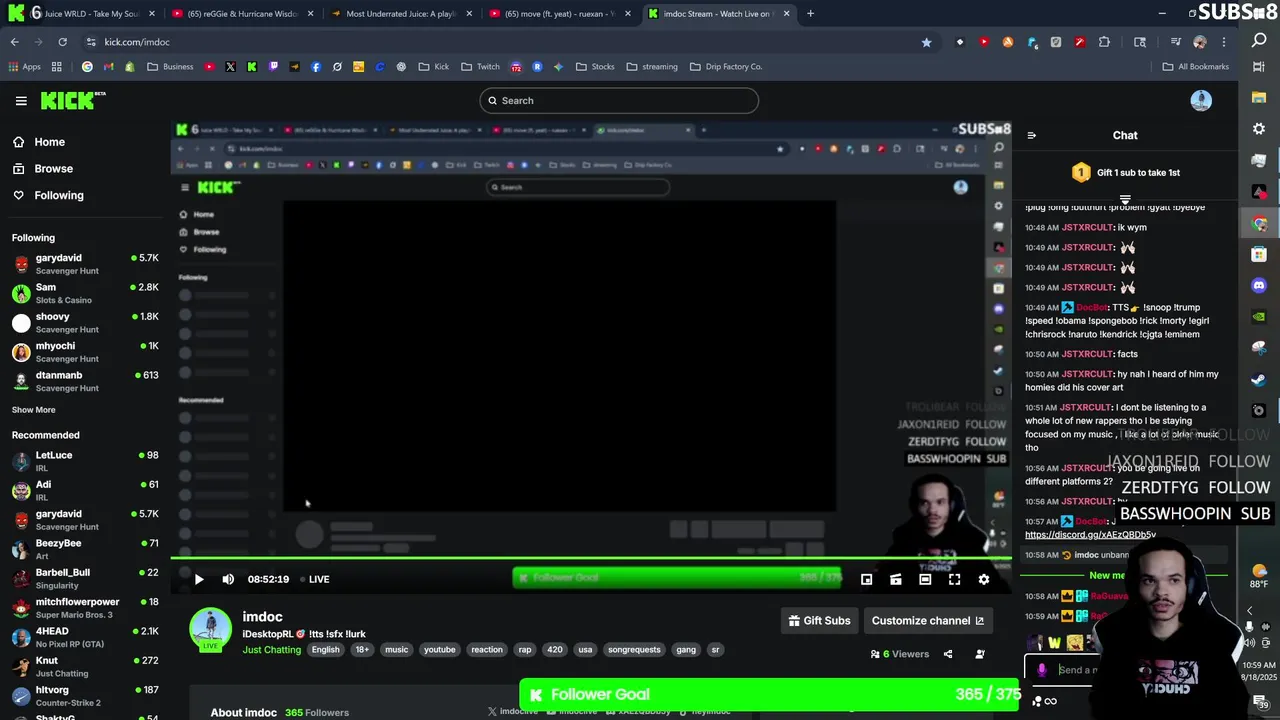Toggle theater mode in the player
Image resolution: width=1280 pixels, height=720 pixels.
coord(925,579)
